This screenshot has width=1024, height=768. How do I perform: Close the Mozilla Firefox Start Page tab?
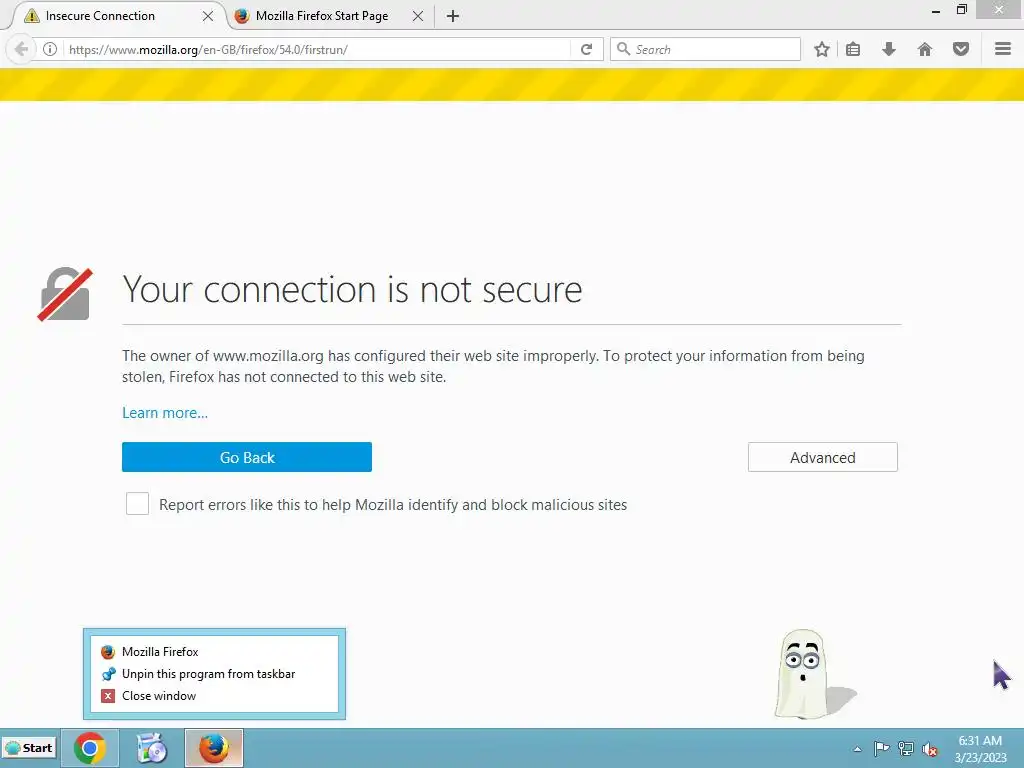coord(418,16)
